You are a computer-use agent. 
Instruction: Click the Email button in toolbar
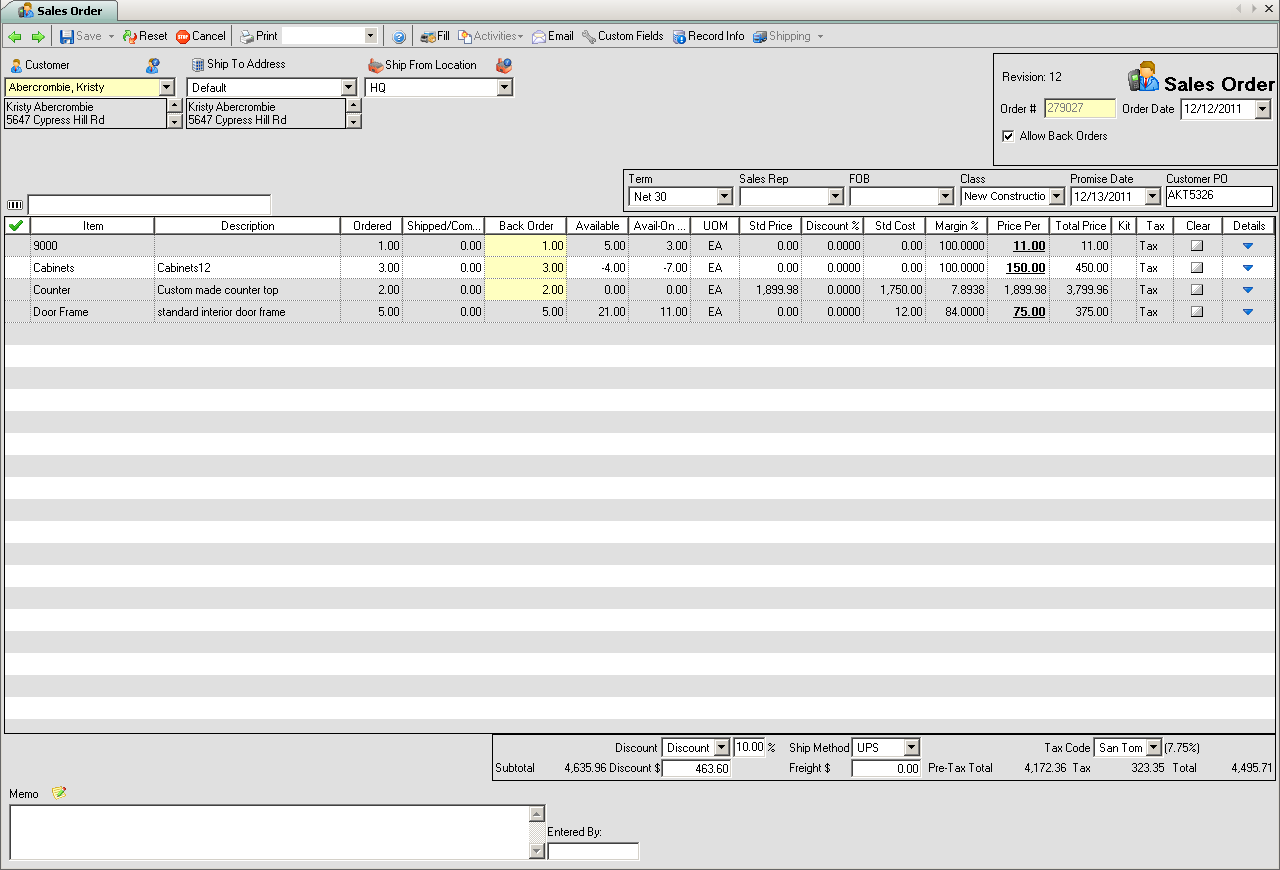pyautogui.click(x=552, y=36)
